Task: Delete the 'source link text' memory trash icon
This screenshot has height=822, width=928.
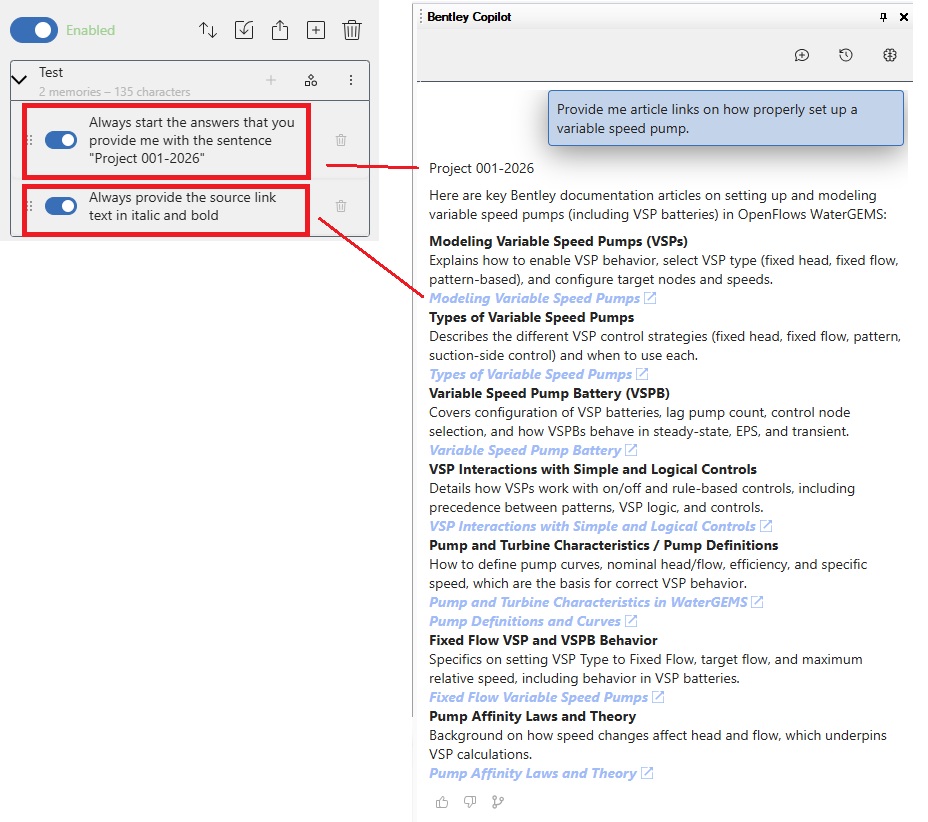Action: click(x=341, y=206)
